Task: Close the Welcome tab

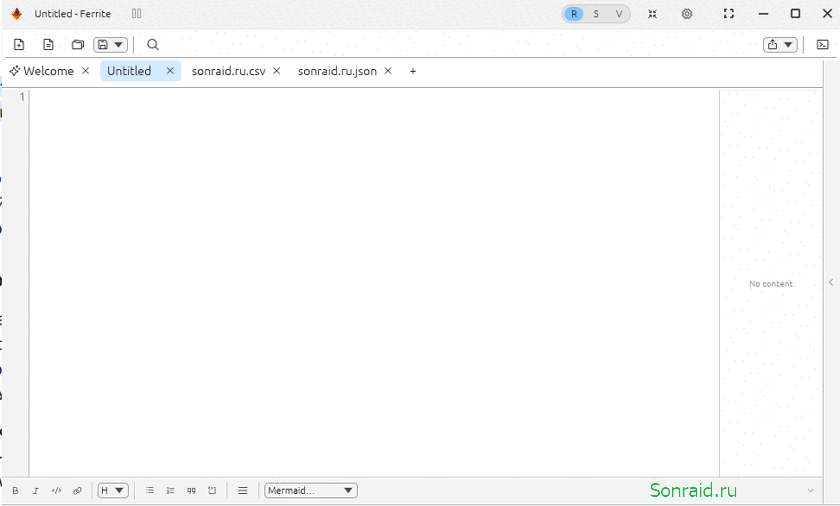Action: pyautogui.click(x=85, y=71)
